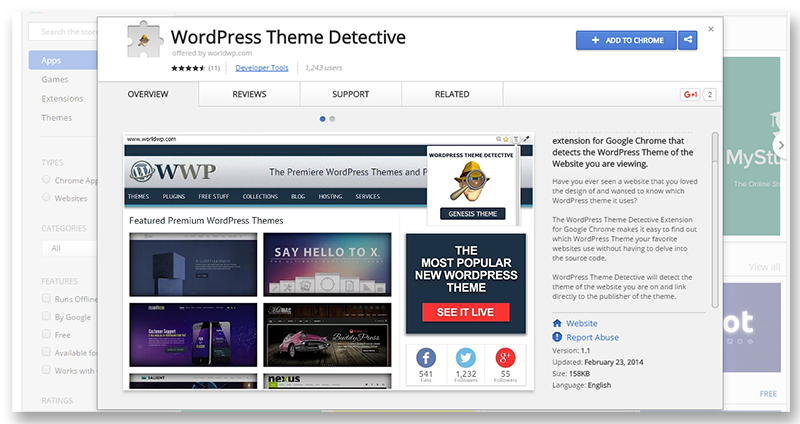800x424 pixels.
Task: Click the FREE label in background store
Action: pyautogui.click(x=768, y=394)
